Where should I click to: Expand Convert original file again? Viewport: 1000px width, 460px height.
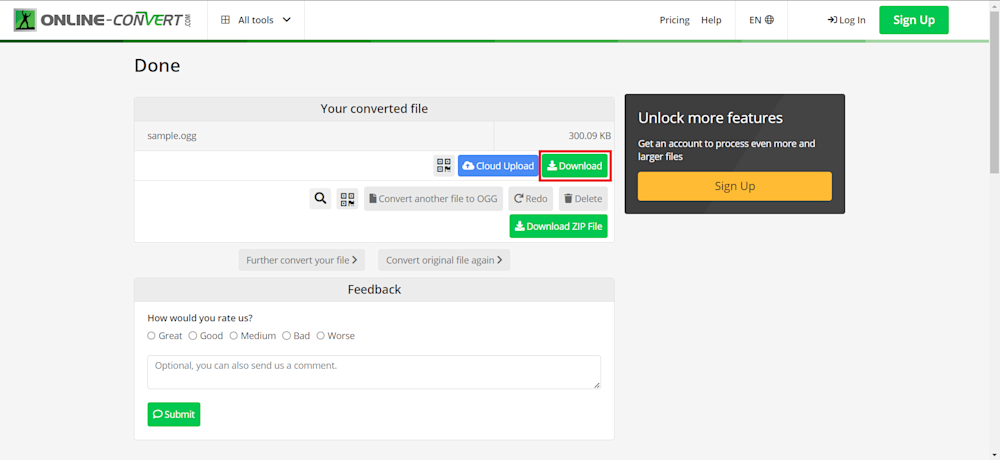[444, 260]
